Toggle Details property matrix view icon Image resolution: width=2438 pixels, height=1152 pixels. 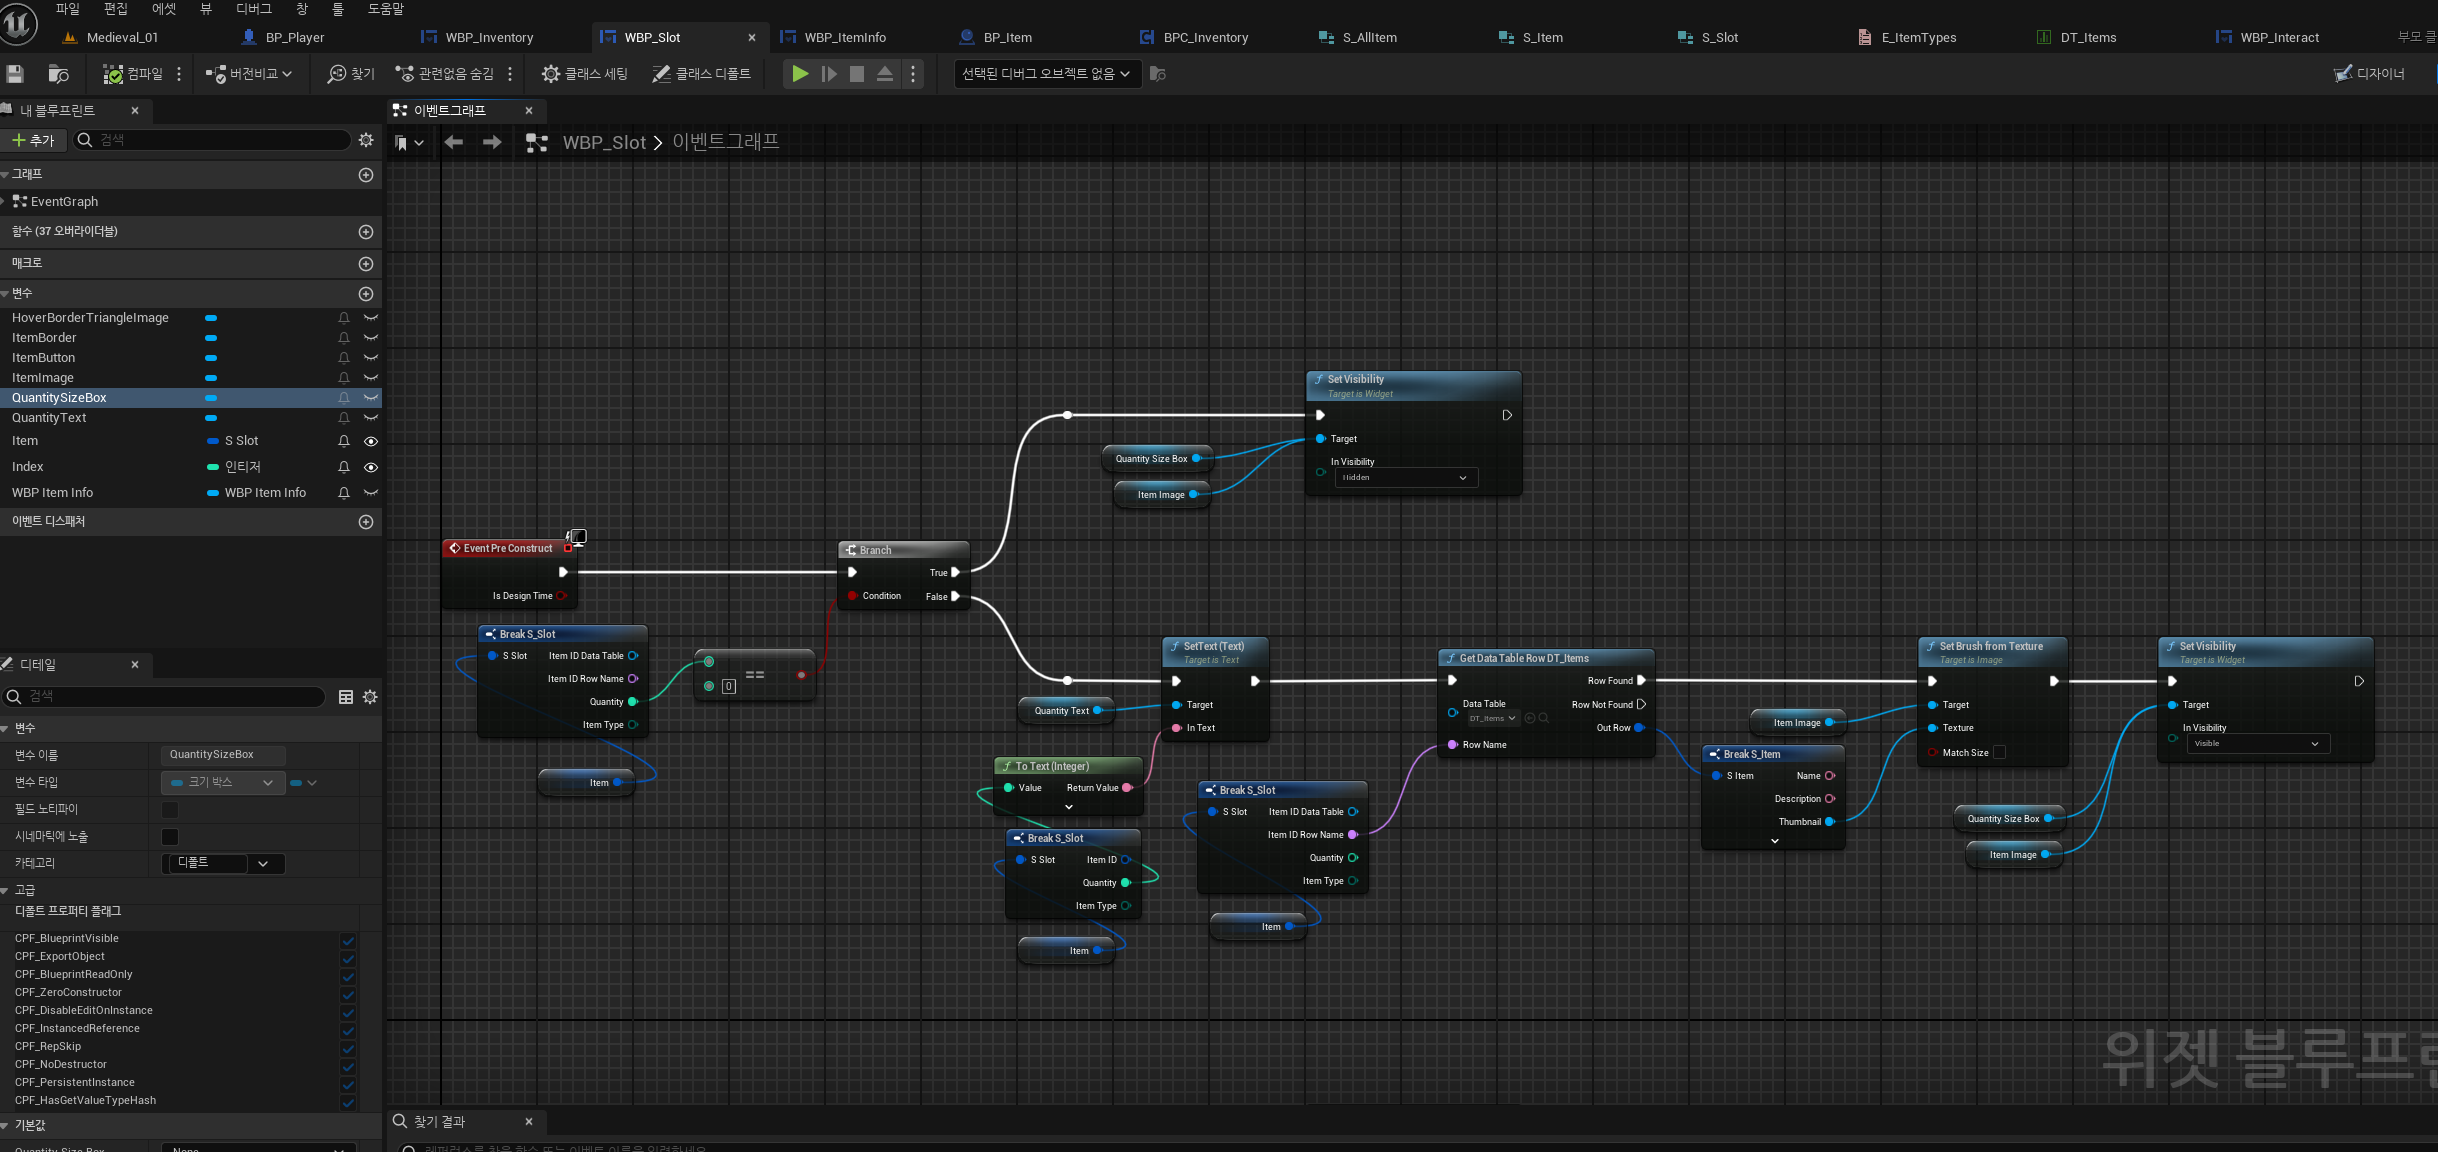(x=346, y=697)
